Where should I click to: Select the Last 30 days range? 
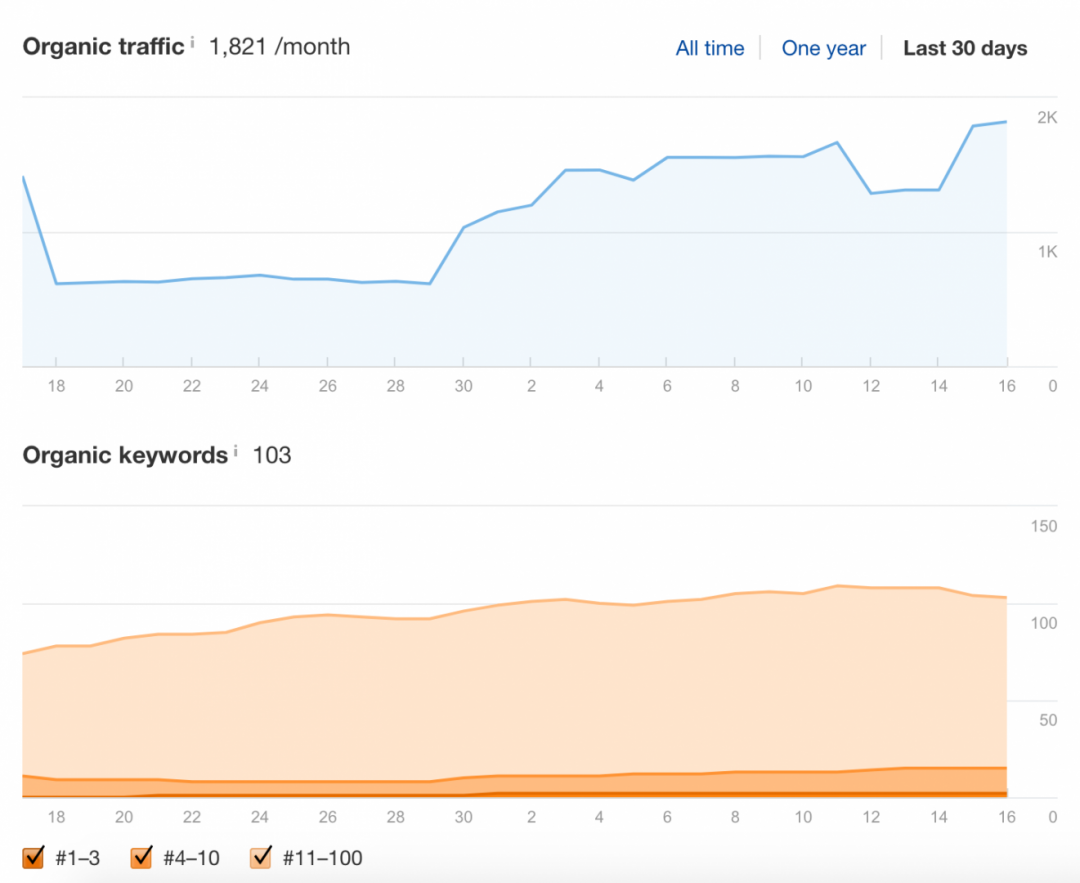point(964,48)
